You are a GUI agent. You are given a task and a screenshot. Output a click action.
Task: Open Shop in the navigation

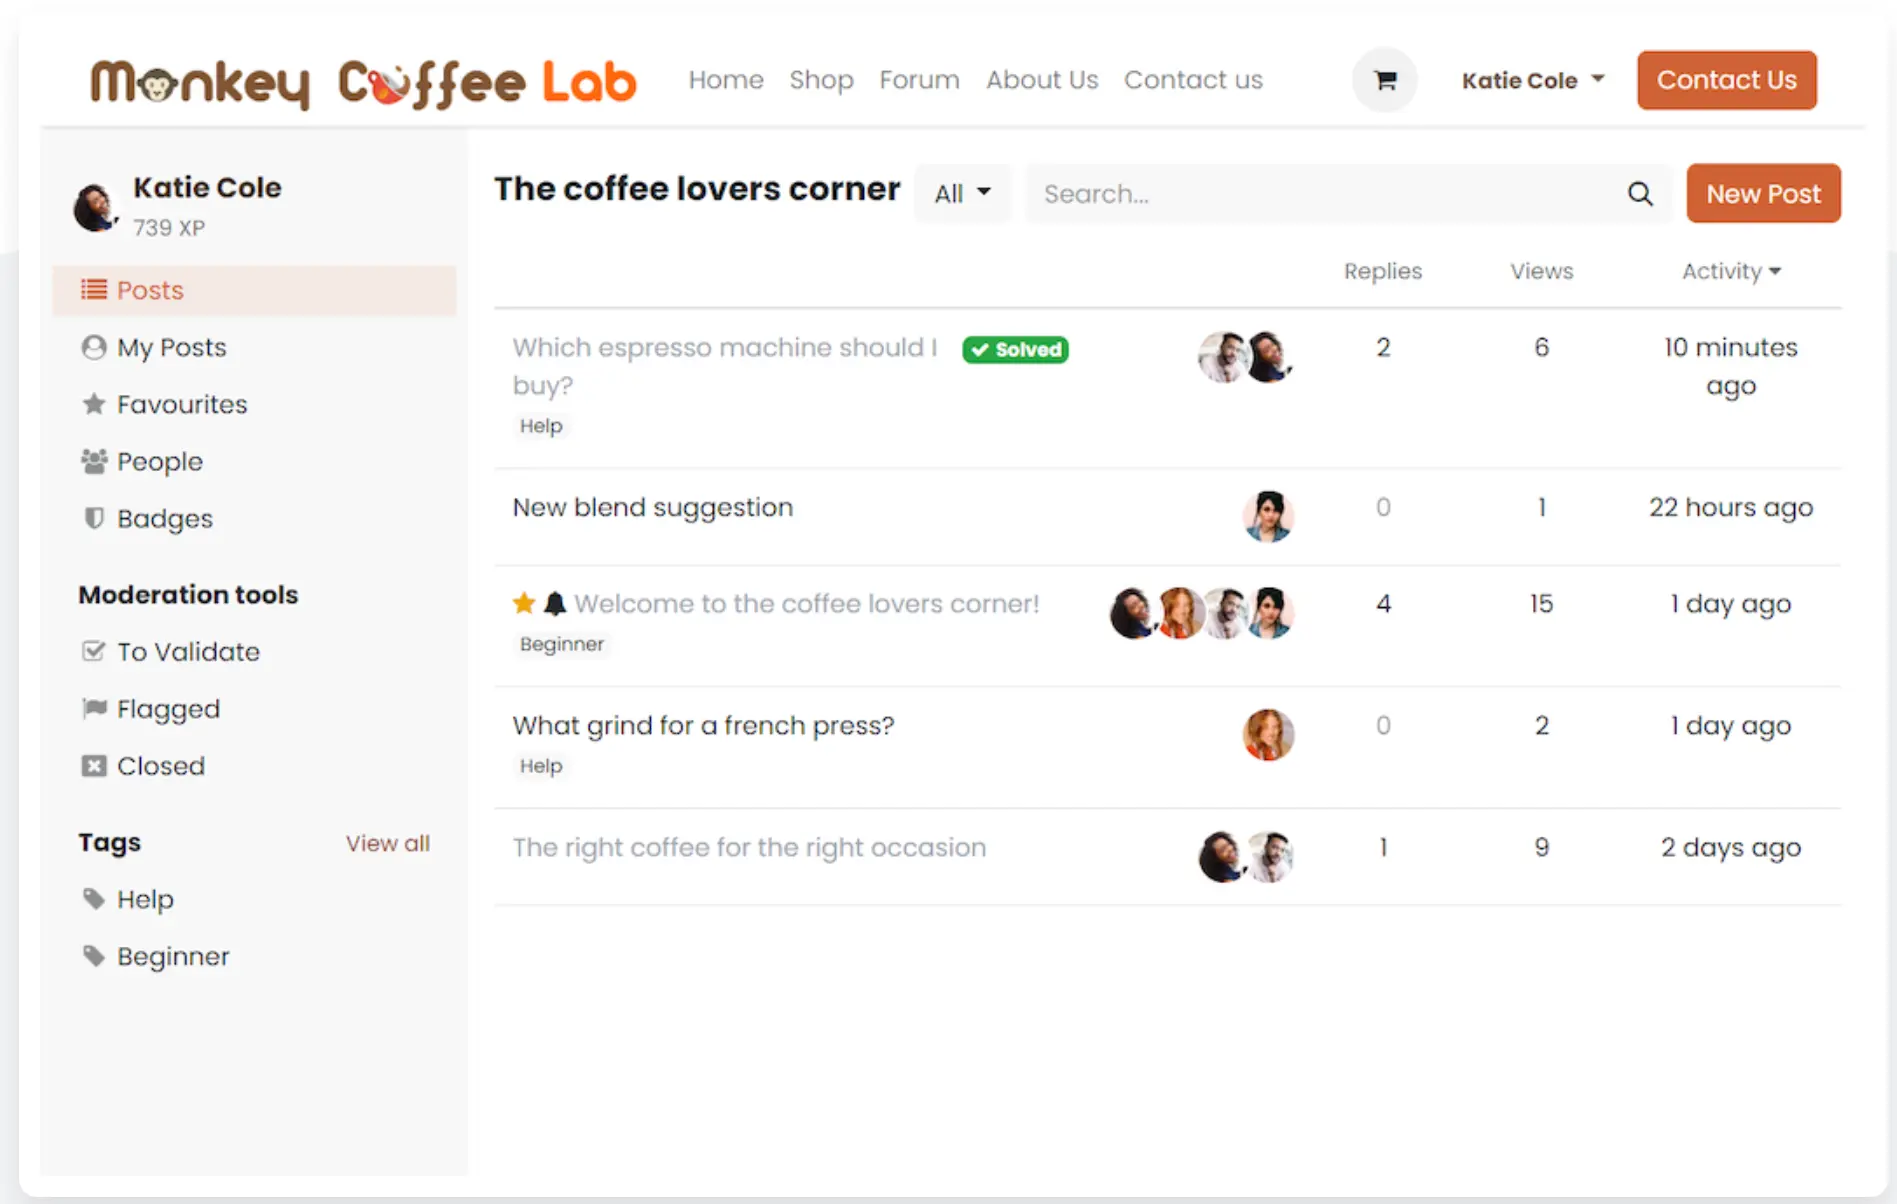coord(821,80)
